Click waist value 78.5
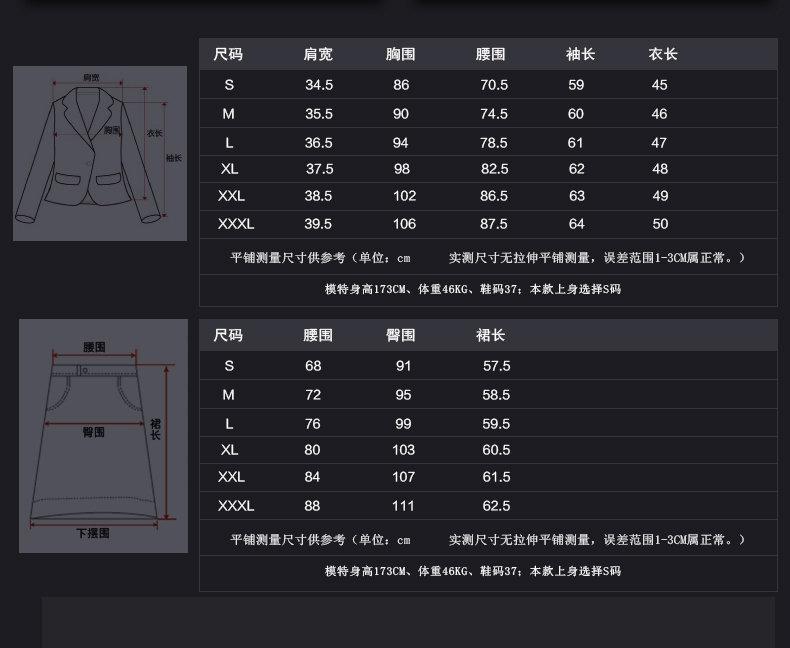This screenshot has height=648, width=790. (x=493, y=143)
